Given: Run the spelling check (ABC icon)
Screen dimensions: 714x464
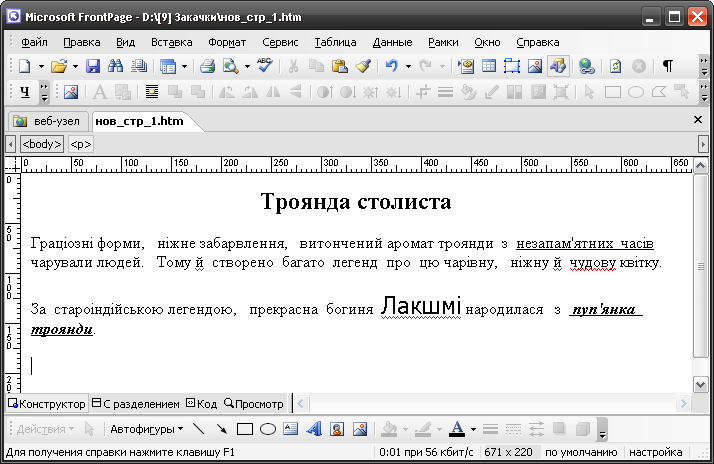Looking at the screenshot, I should pyautogui.click(x=264, y=66).
